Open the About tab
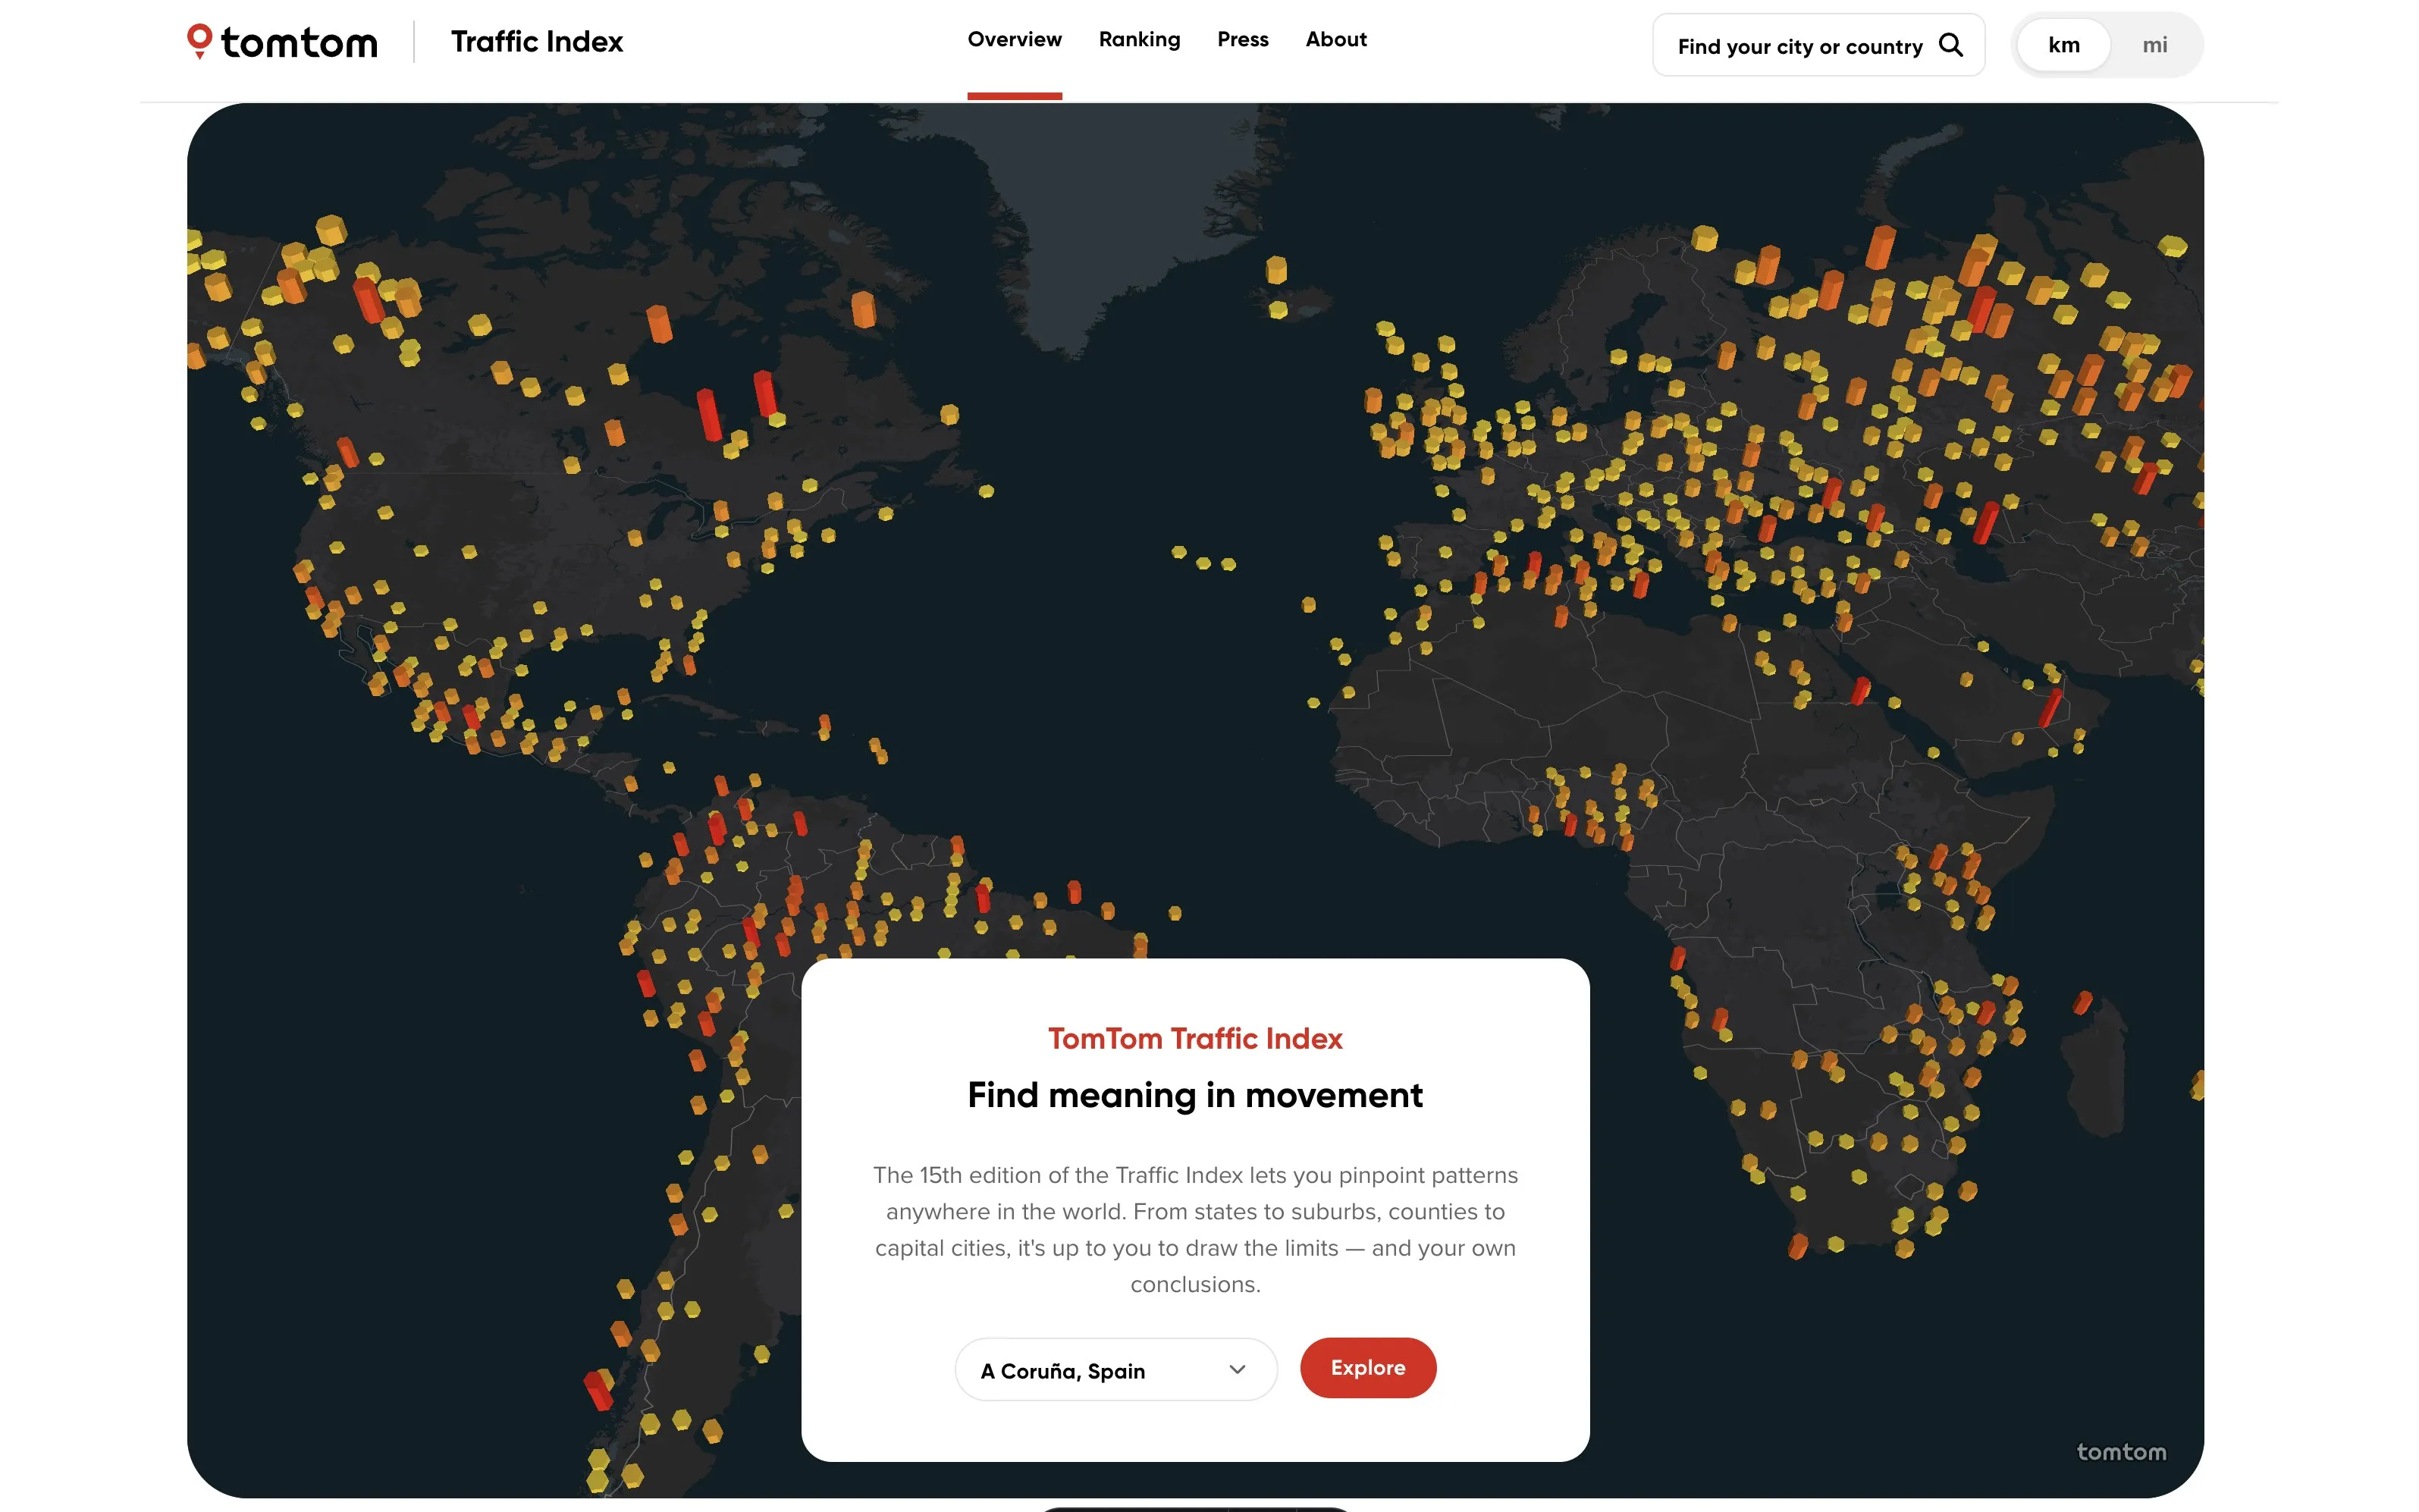The image size is (2419, 1512). click(x=1335, y=40)
